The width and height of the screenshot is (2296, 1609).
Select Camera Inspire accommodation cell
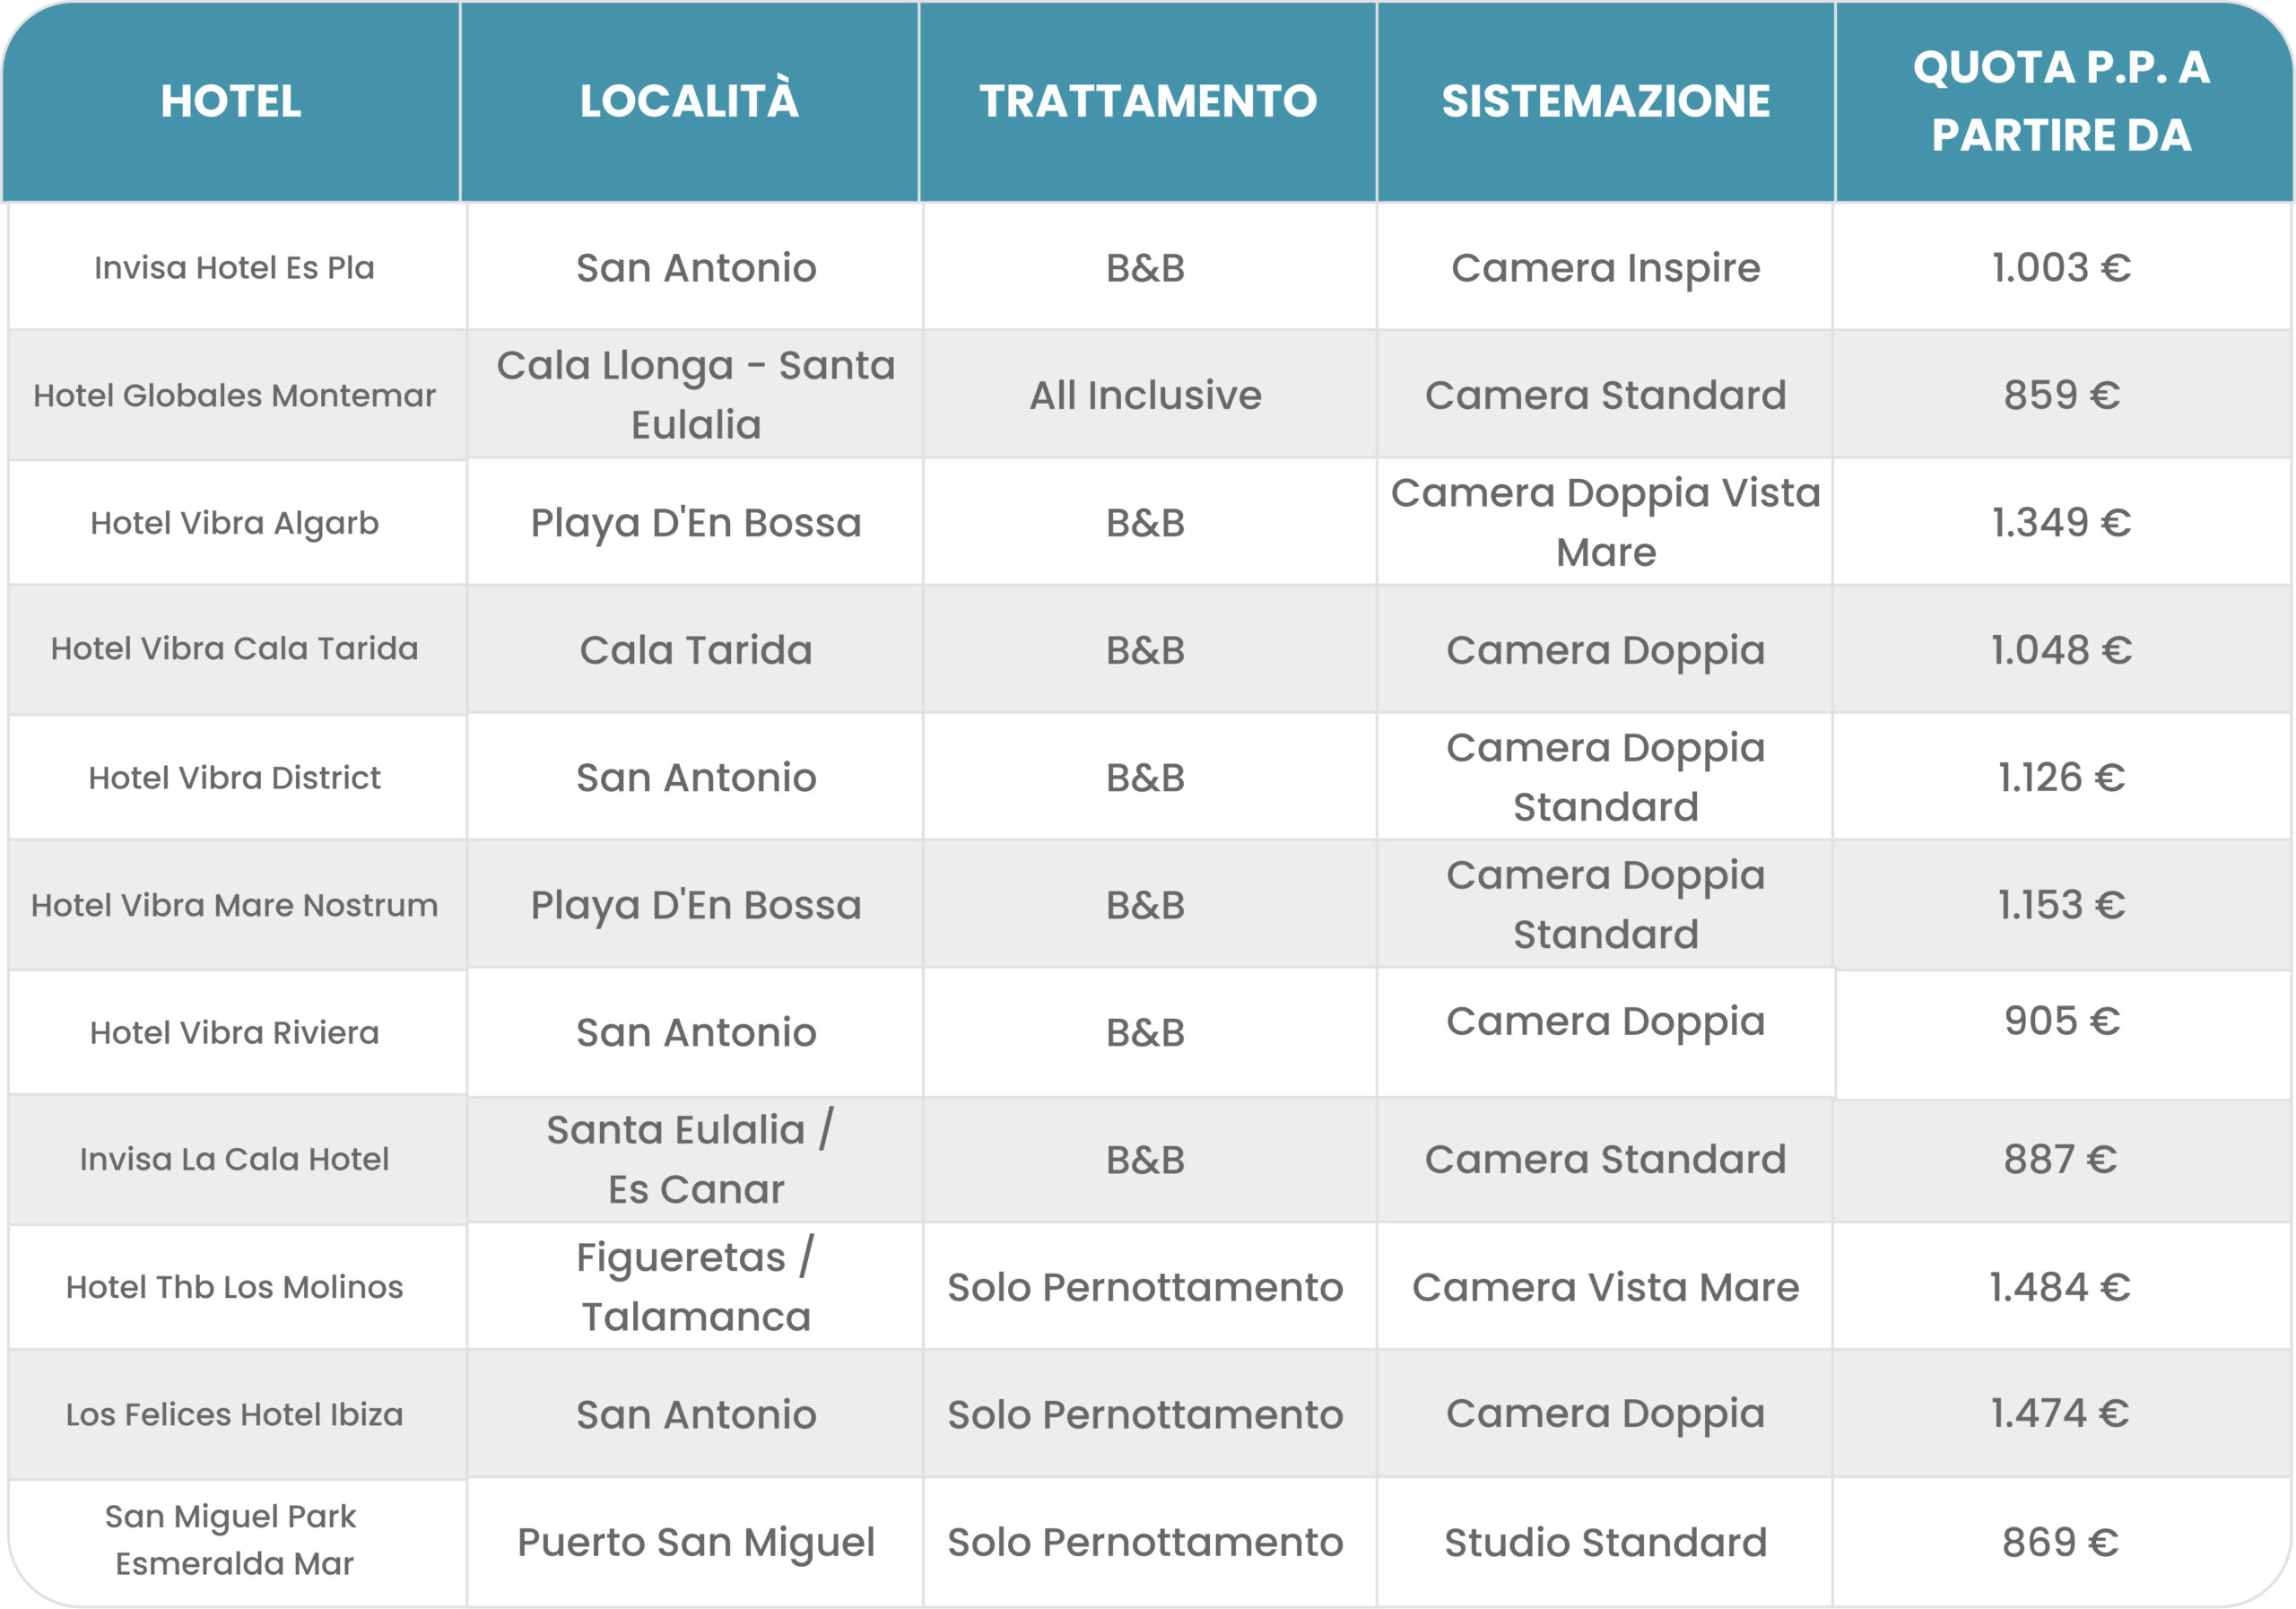tap(1606, 268)
